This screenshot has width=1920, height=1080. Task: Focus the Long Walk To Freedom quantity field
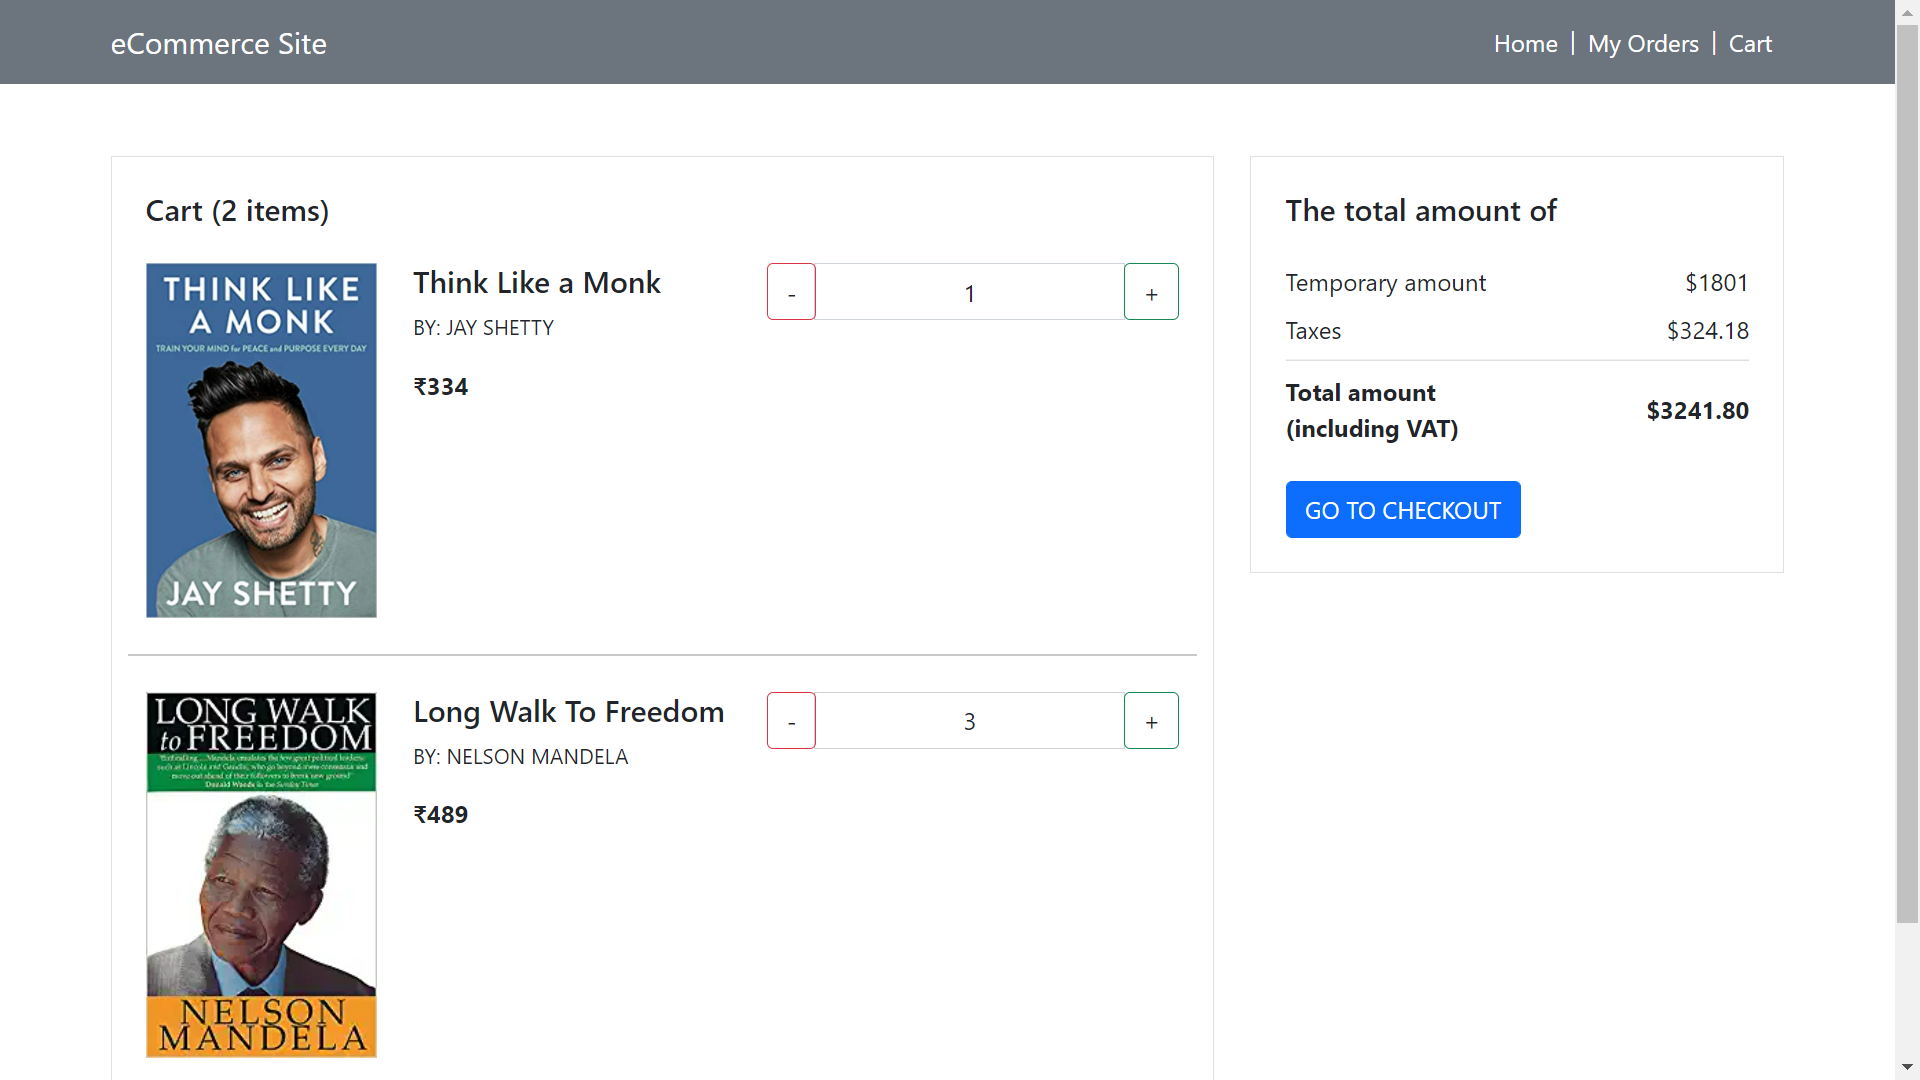[969, 721]
